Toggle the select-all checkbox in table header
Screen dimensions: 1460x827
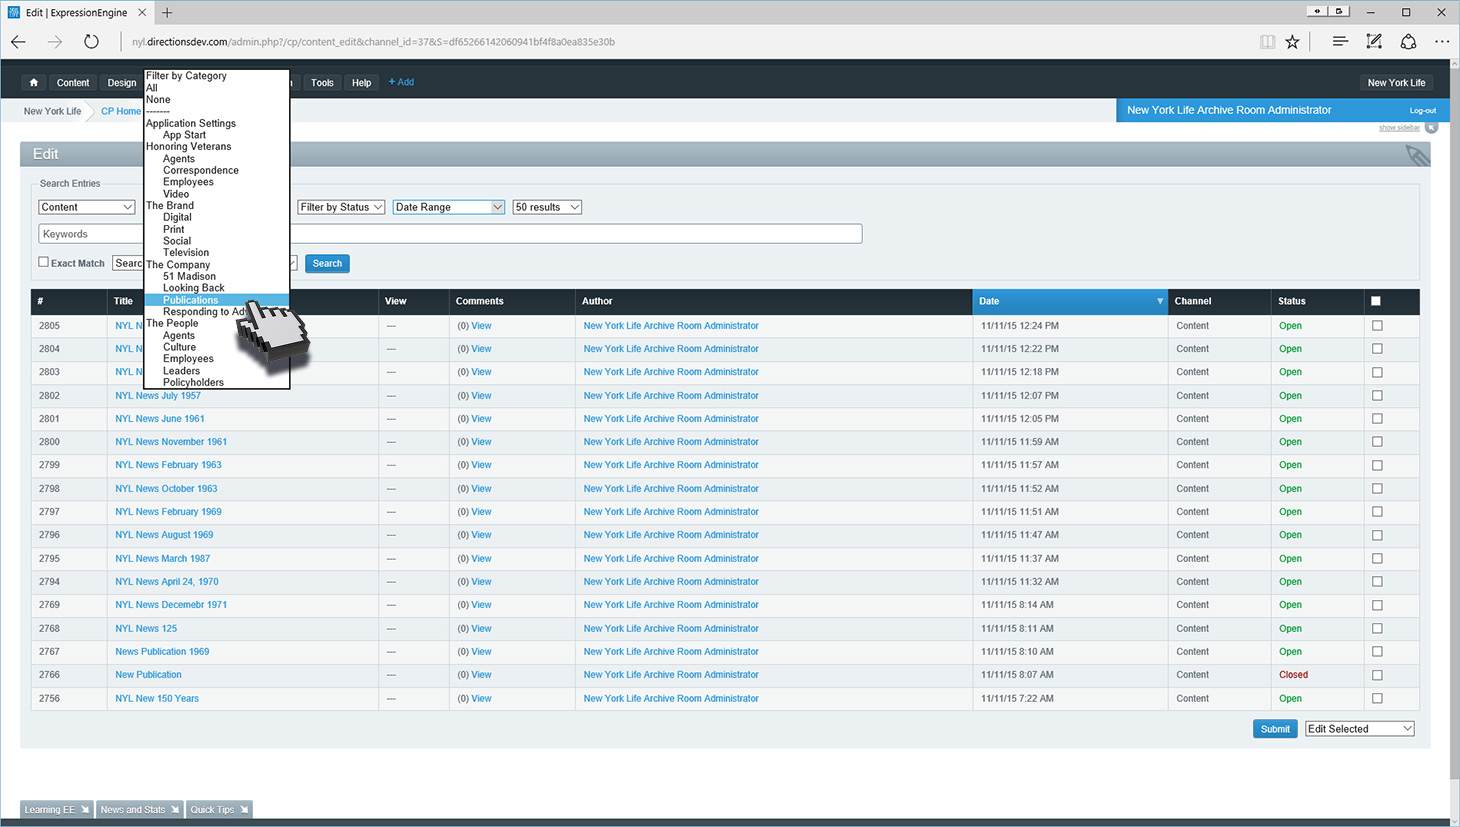(1376, 301)
